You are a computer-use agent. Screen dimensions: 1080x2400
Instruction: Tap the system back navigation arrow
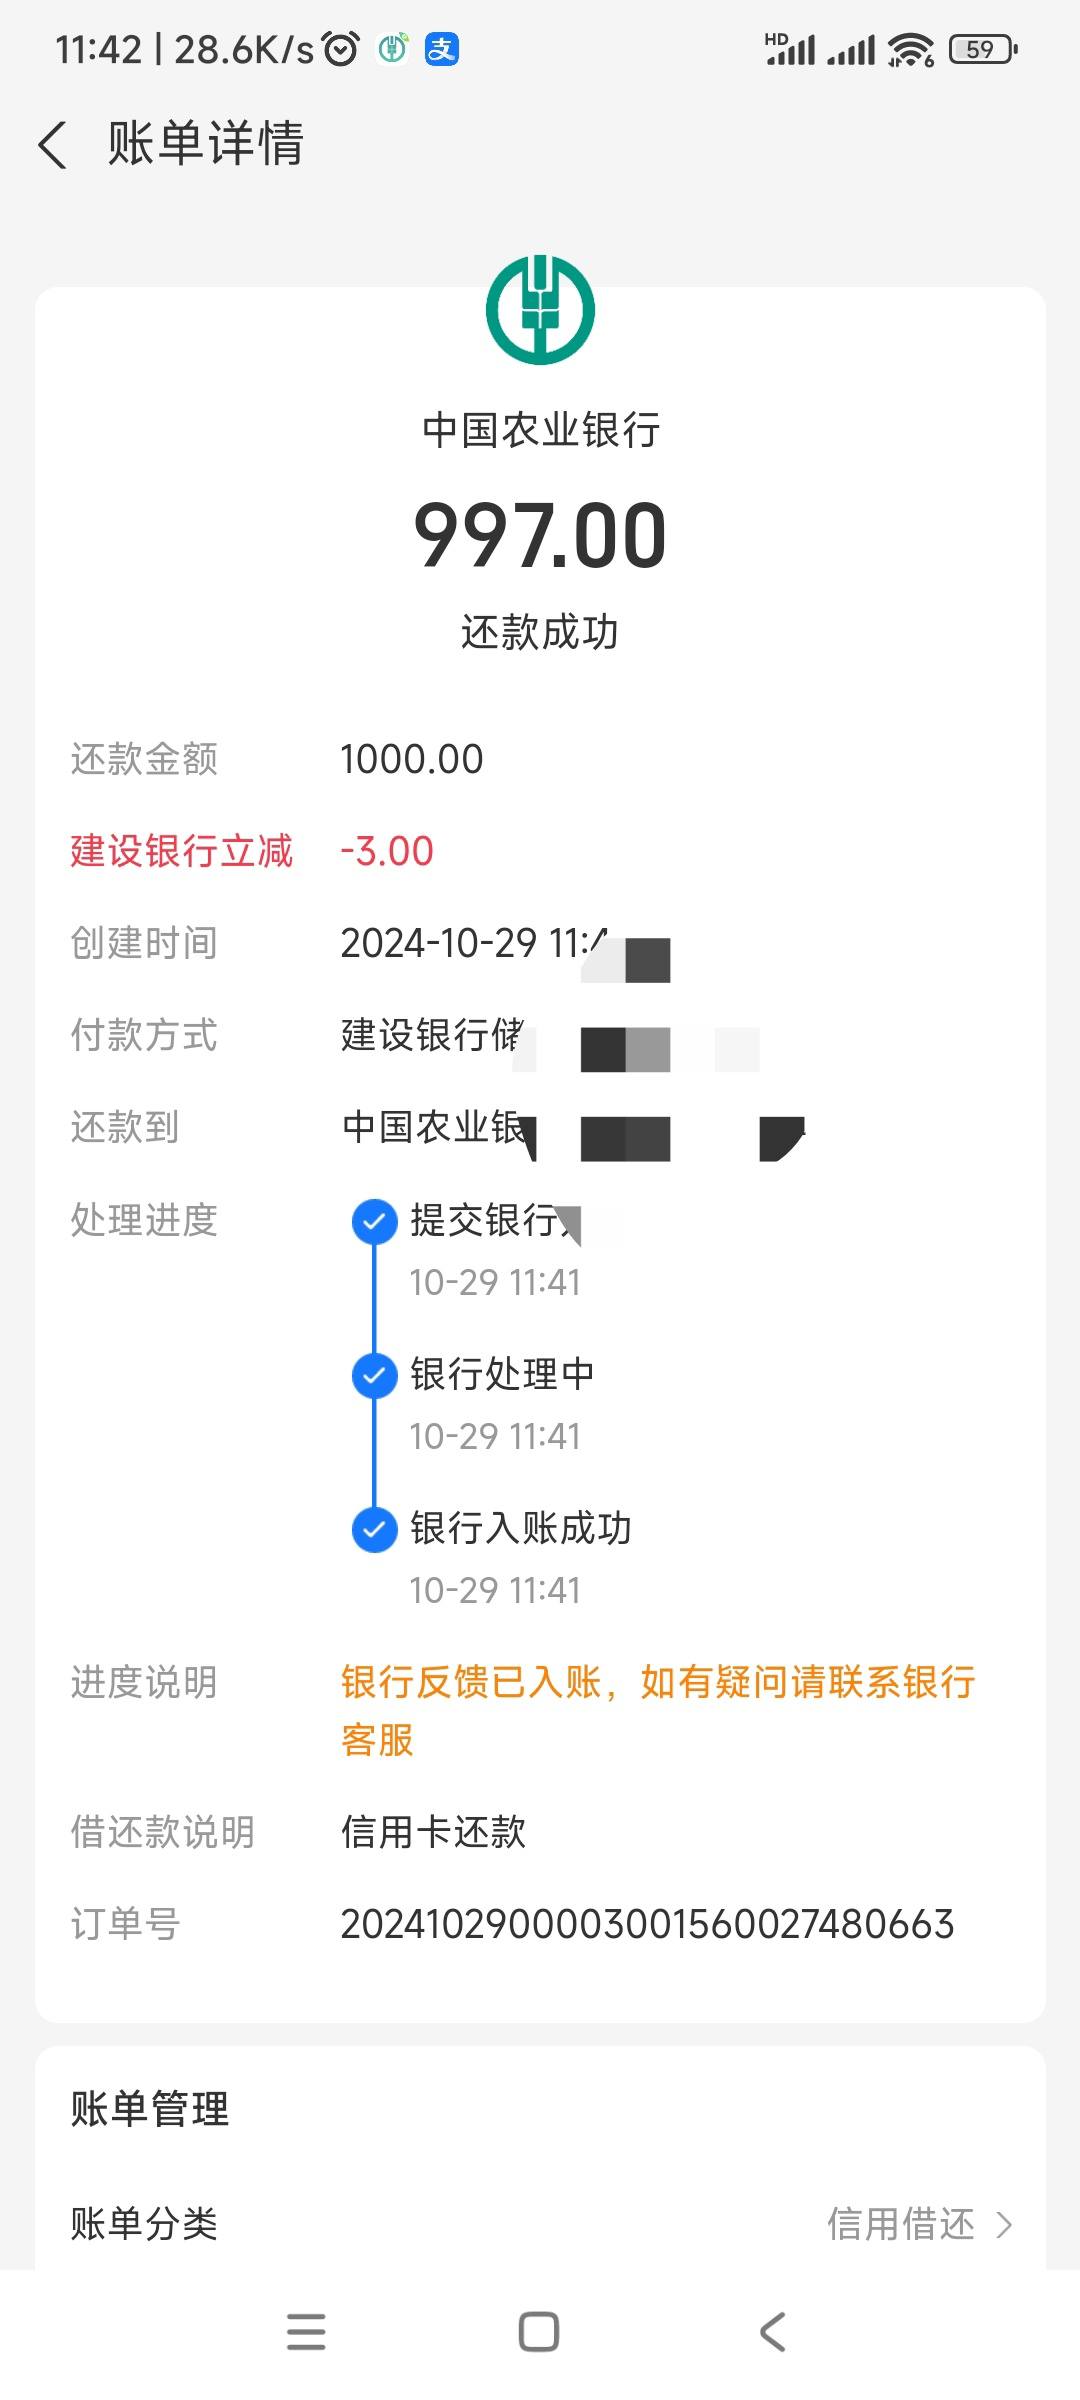772,2331
